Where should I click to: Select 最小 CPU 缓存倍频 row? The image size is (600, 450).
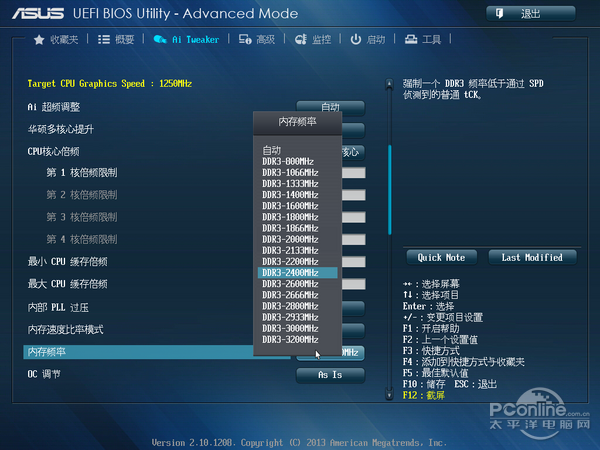click(x=68, y=262)
